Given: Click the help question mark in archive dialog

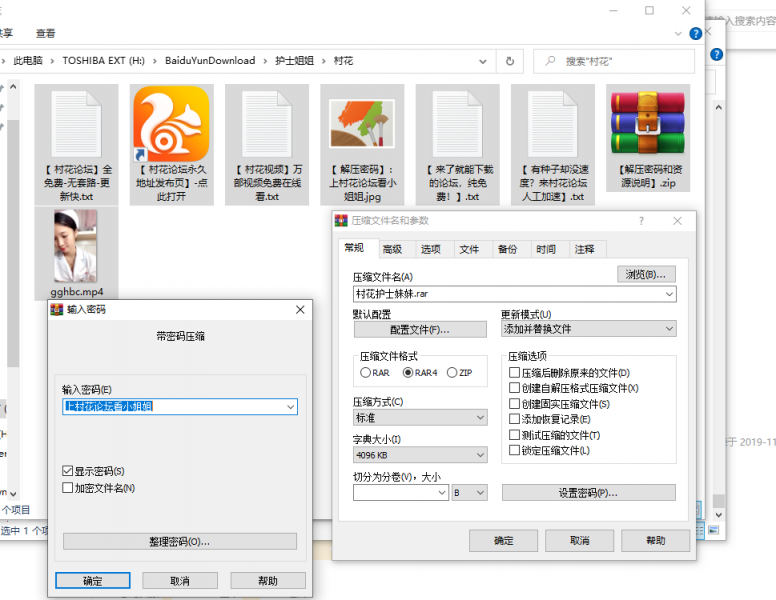Looking at the screenshot, I should coord(641,221).
